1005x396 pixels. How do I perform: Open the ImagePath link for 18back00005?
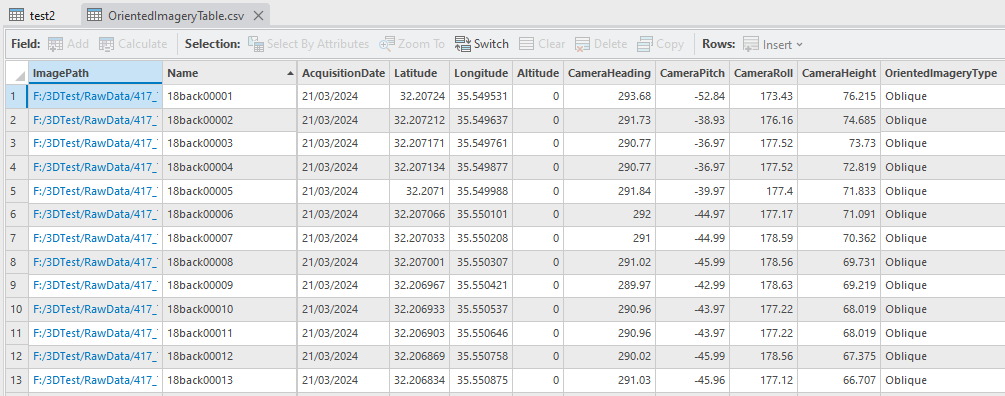pos(96,192)
